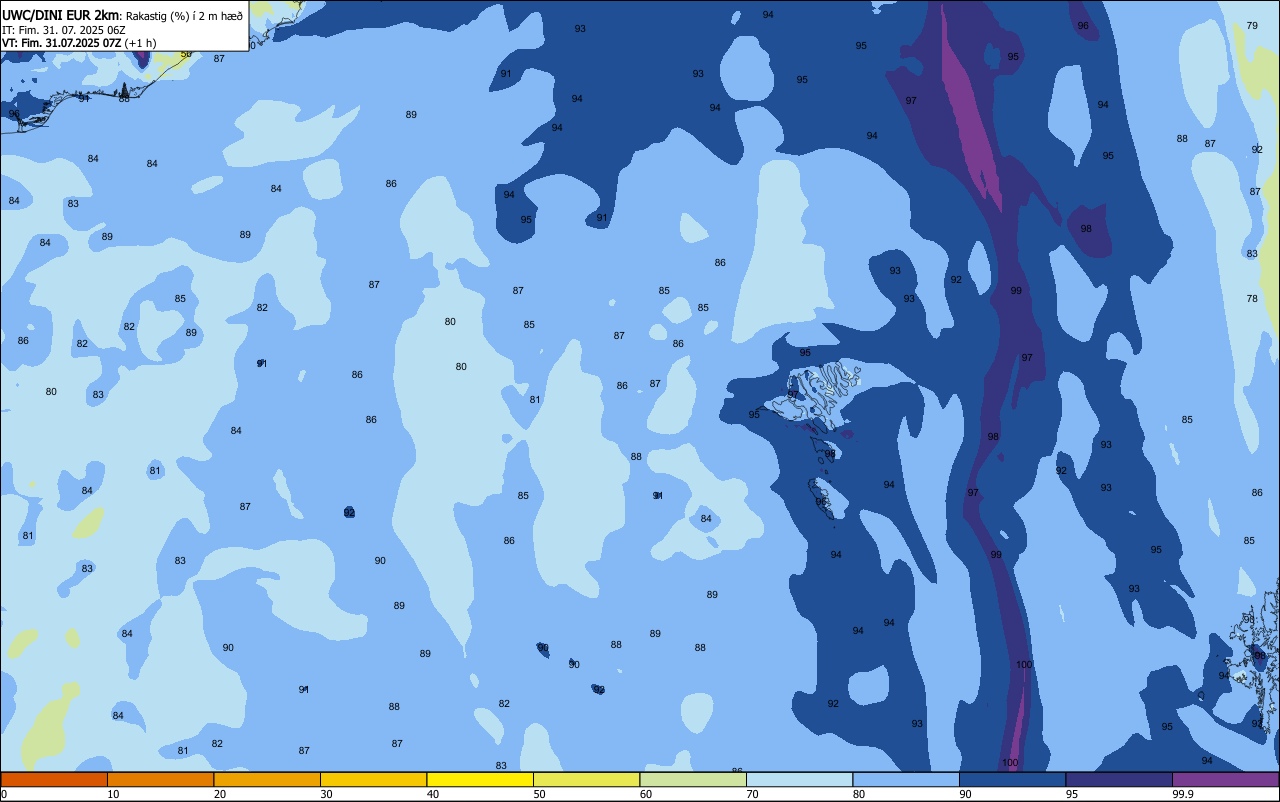Select the pale blue 70–80 legend swatch
This screenshot has height=802, width=1280.
pyautogui.click(x=799, y=779)
